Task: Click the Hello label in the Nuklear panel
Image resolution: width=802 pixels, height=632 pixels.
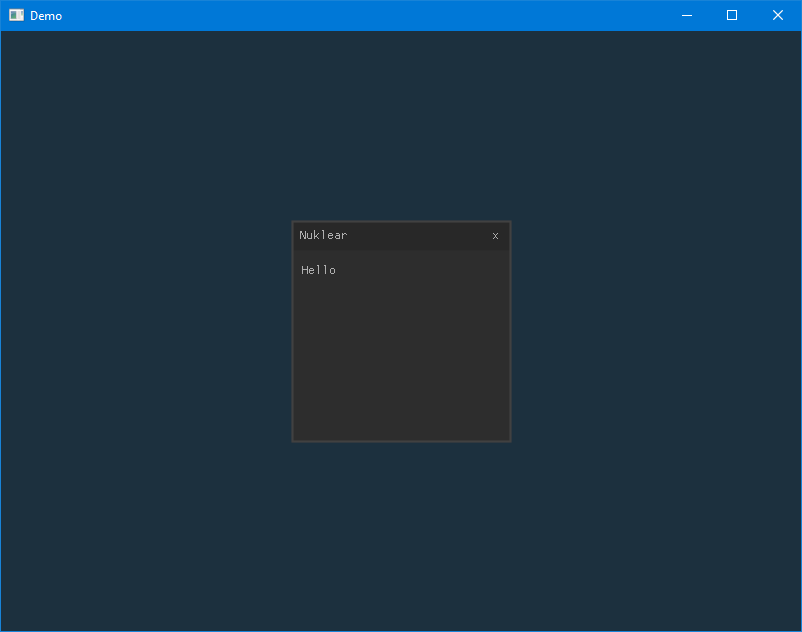Action: click(318, 270)
